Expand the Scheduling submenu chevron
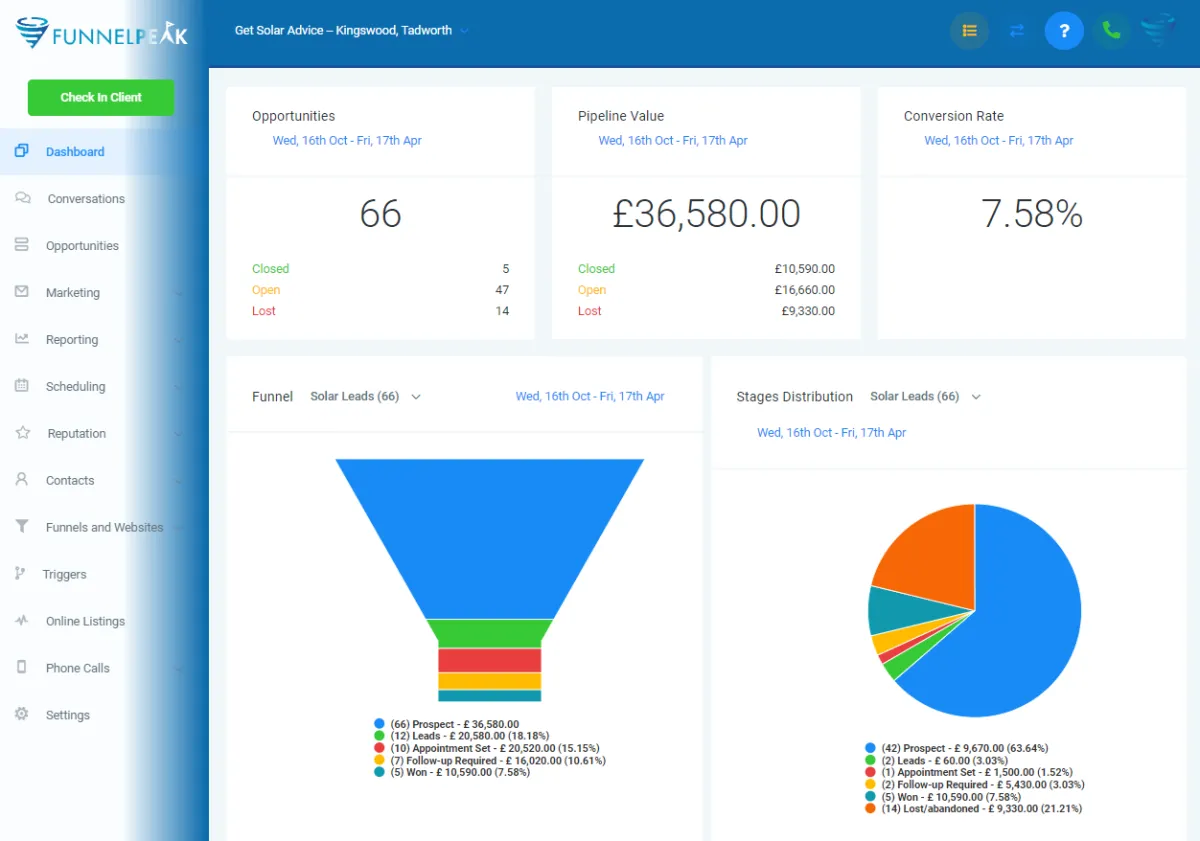Image resolution: width=1200 pixels, height=841 pixels. coord(179,387)
